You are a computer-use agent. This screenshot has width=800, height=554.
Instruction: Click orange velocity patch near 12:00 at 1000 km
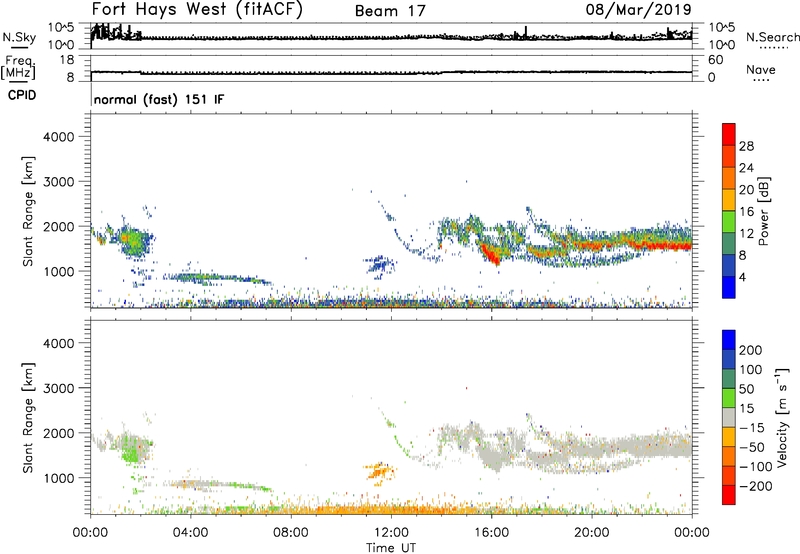click(380, 471)
